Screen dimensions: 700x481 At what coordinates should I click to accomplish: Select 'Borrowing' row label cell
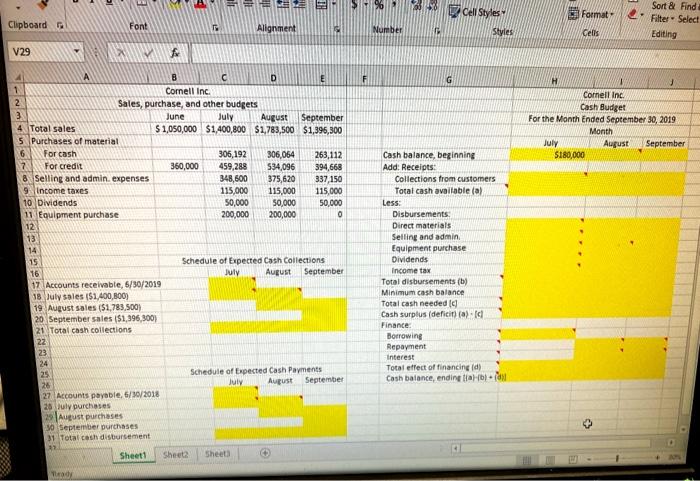pos(440,335)
